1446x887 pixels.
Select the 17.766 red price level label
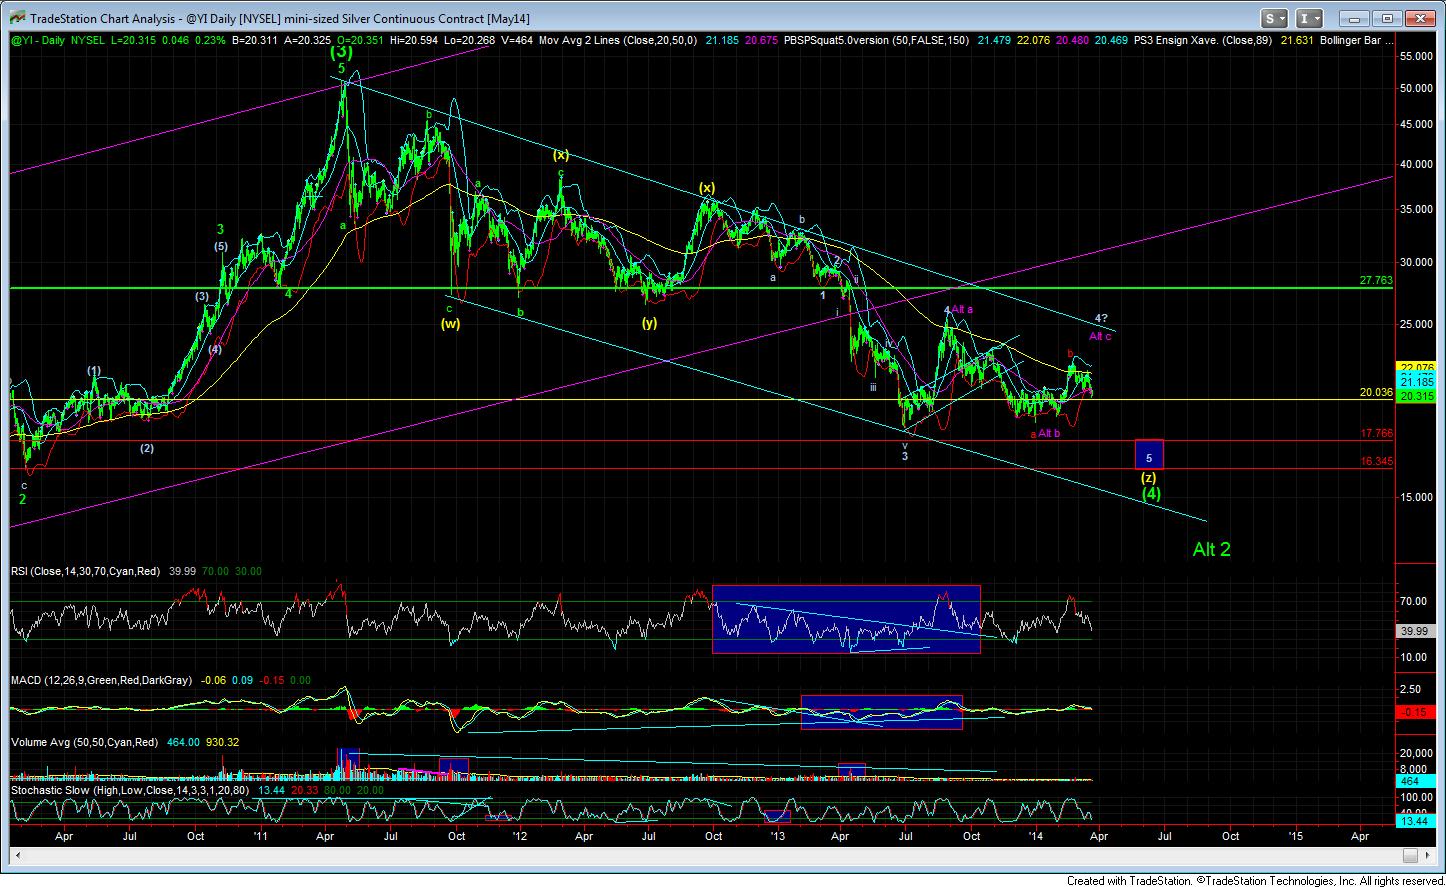[x=1378, y=433]
